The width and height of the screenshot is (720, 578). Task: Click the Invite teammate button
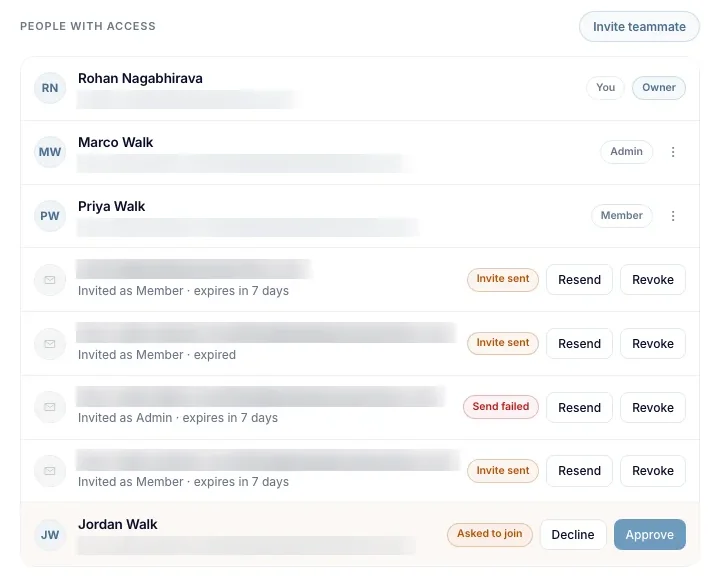click(x=639, y=27)
